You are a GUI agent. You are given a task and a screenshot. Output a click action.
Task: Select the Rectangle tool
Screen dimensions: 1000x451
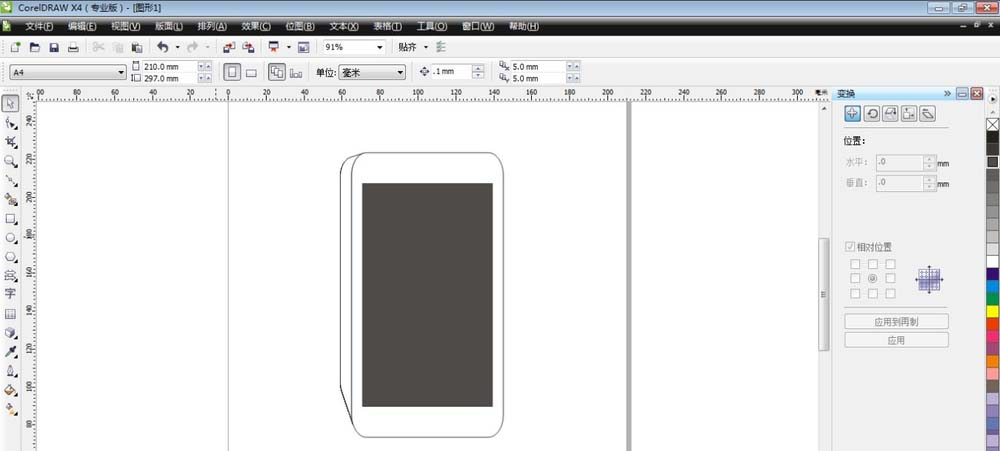(11, 218)
